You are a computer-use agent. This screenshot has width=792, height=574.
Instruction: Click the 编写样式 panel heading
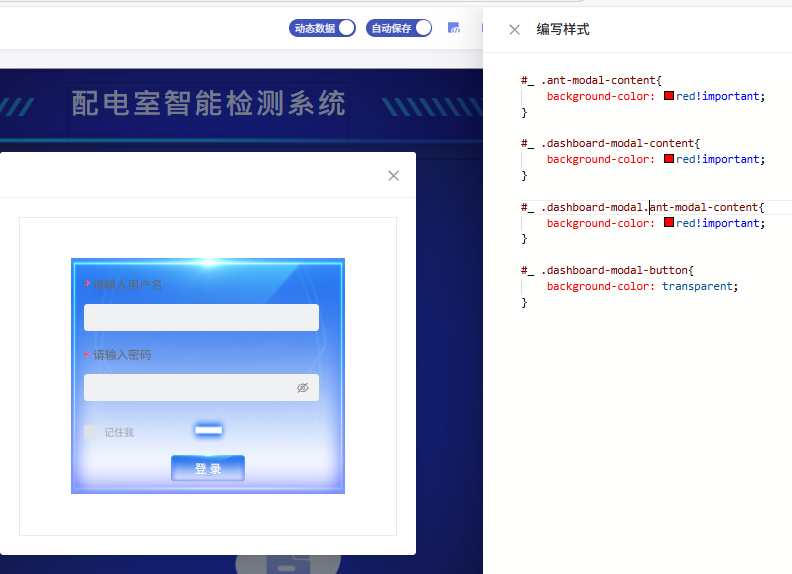pos(563,29)
